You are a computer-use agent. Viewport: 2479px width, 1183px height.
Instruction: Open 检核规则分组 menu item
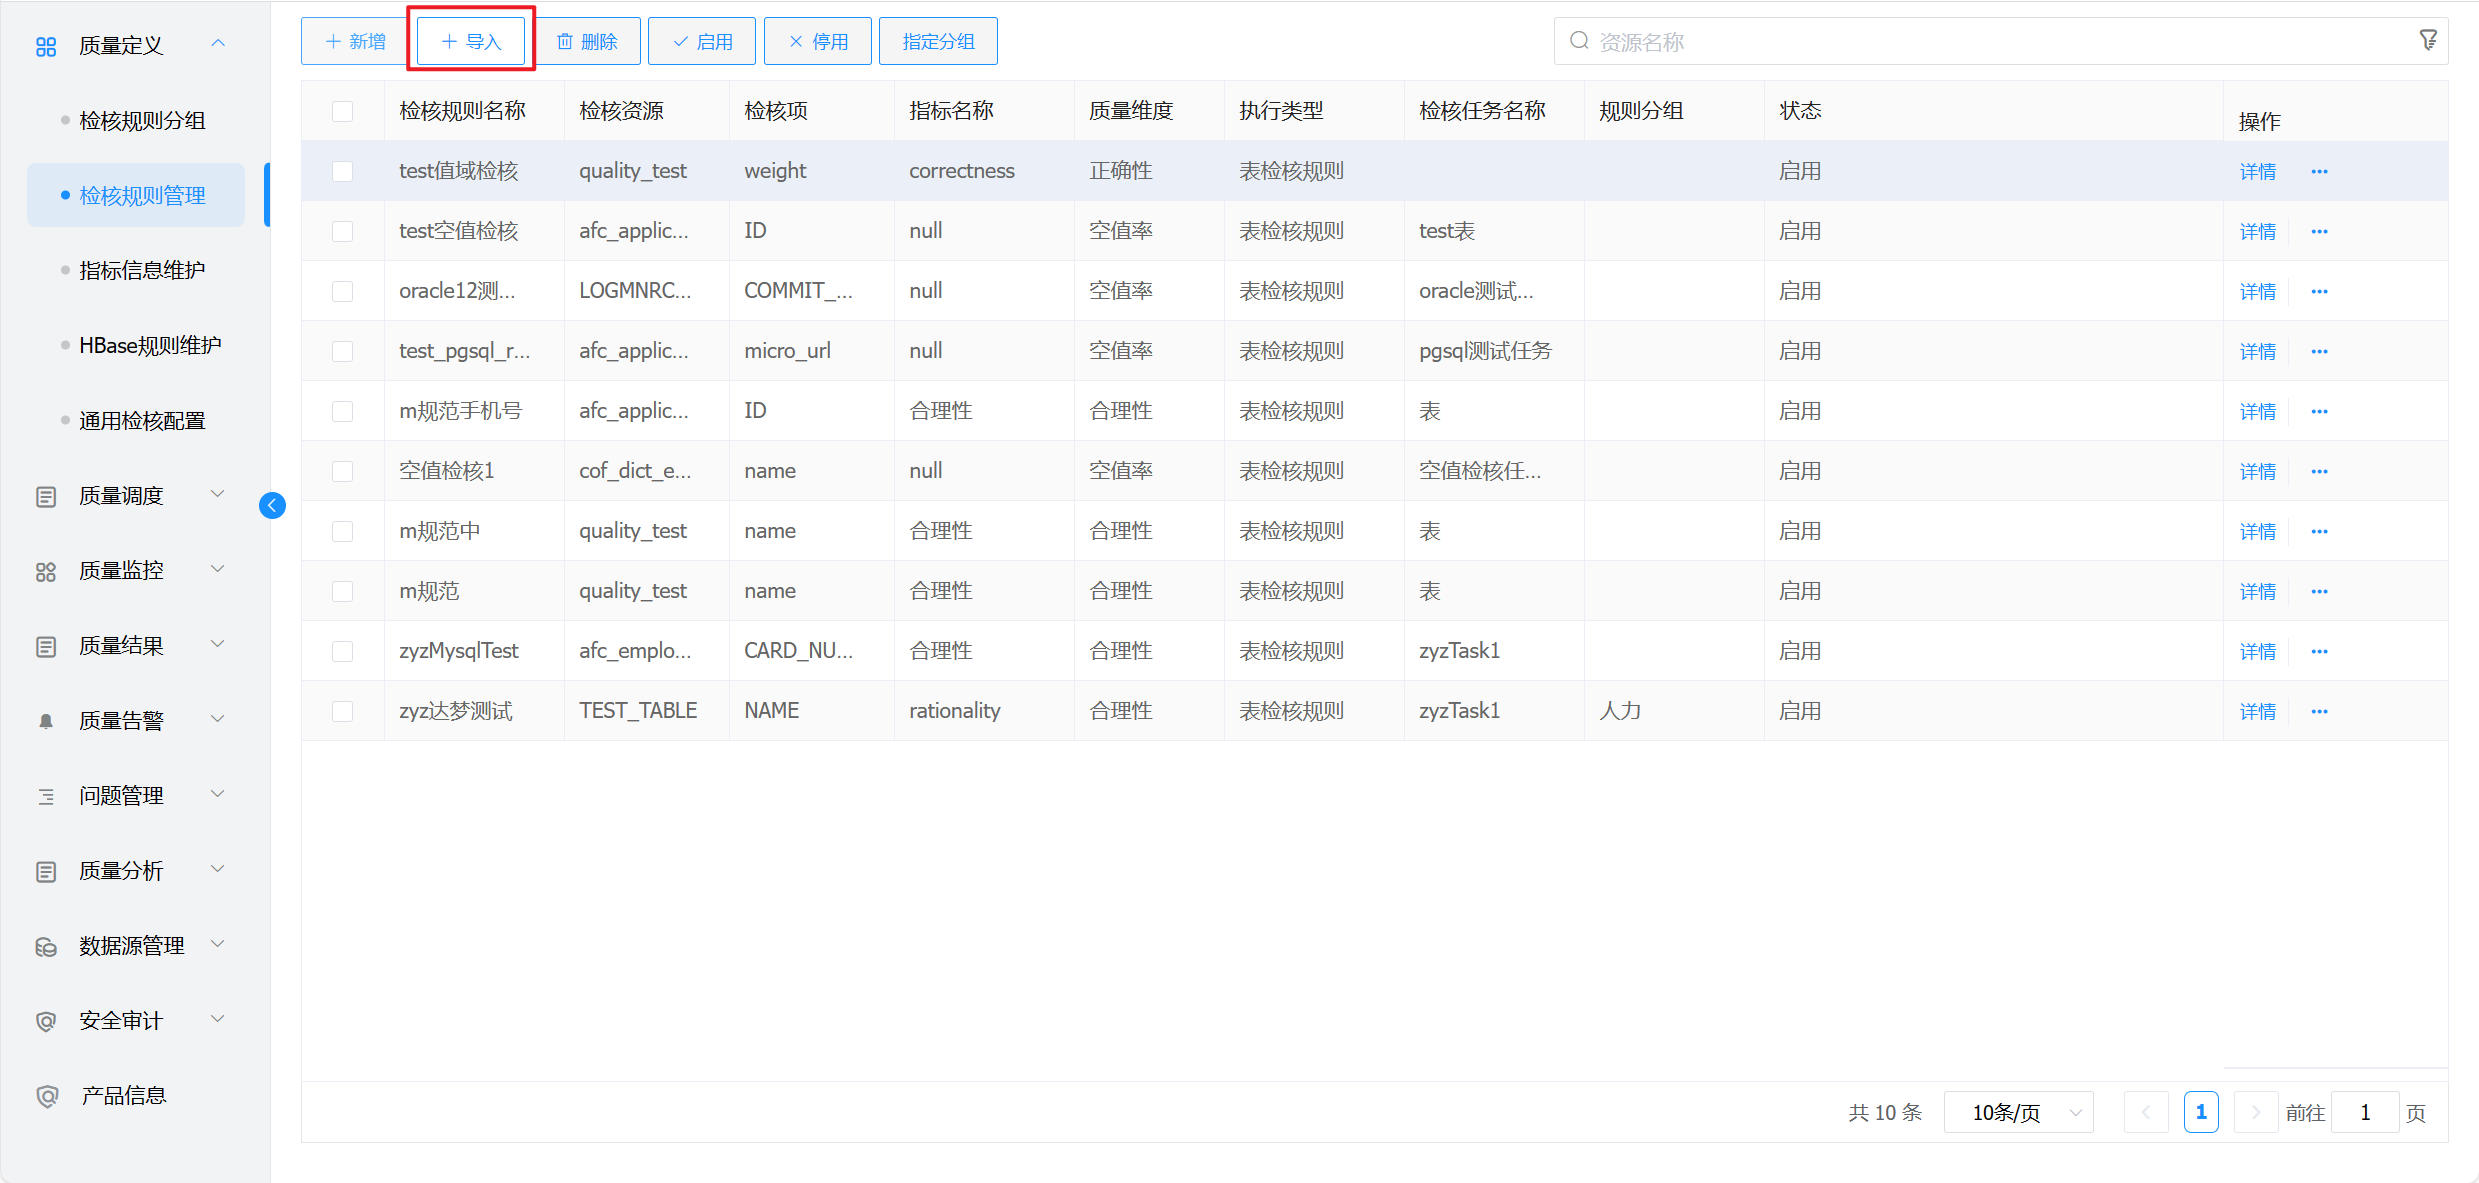[x=142, y=120]
